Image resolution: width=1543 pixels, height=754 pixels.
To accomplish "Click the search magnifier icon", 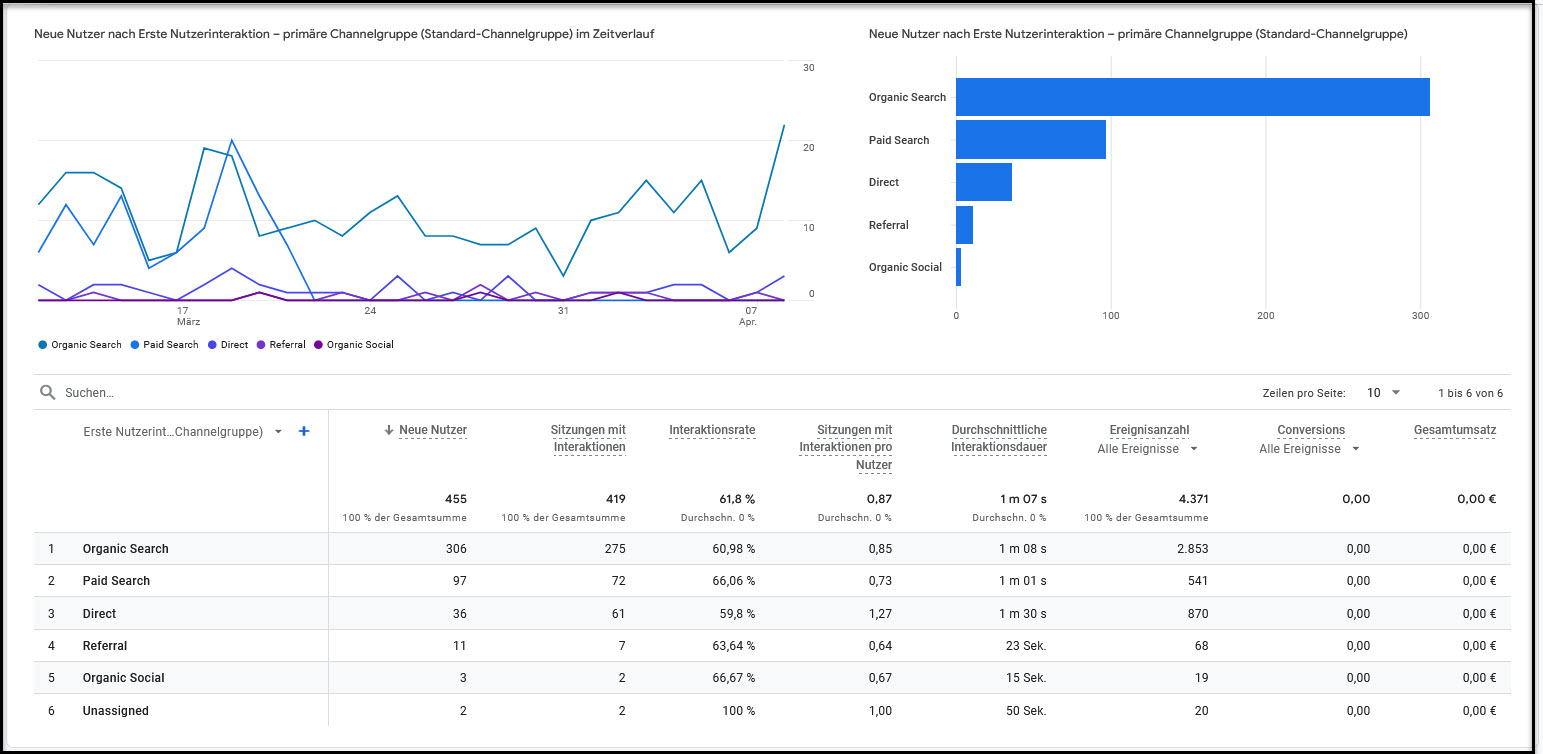I will [47, 393].
